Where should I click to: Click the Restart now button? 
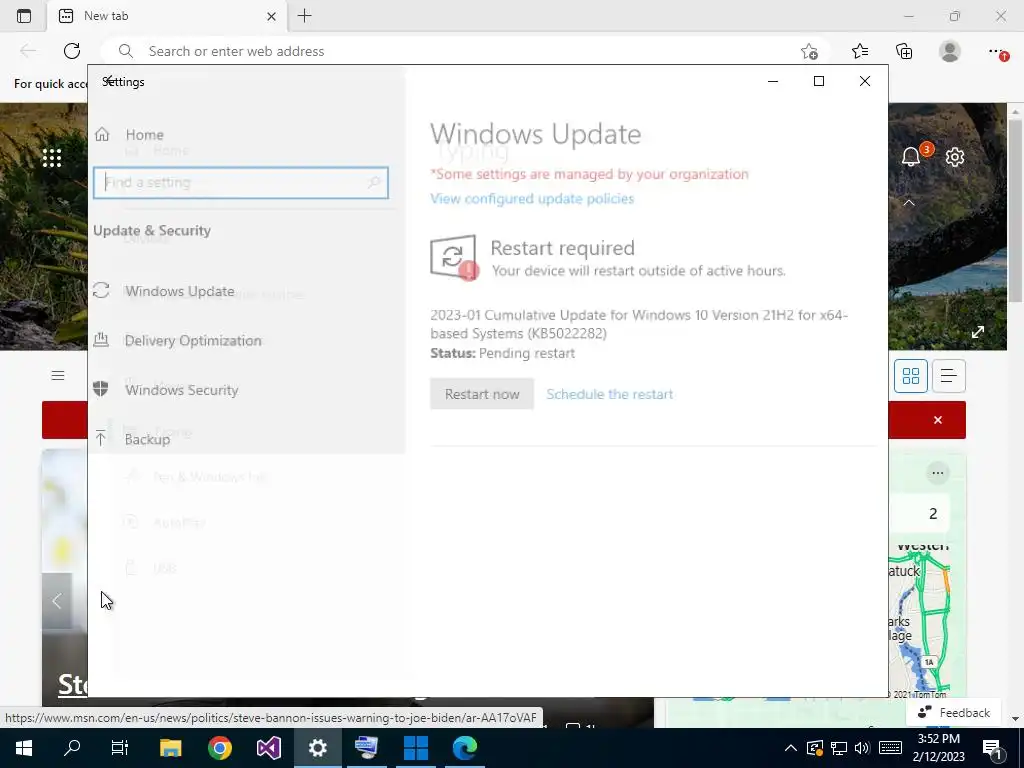(x=482, y=394)
